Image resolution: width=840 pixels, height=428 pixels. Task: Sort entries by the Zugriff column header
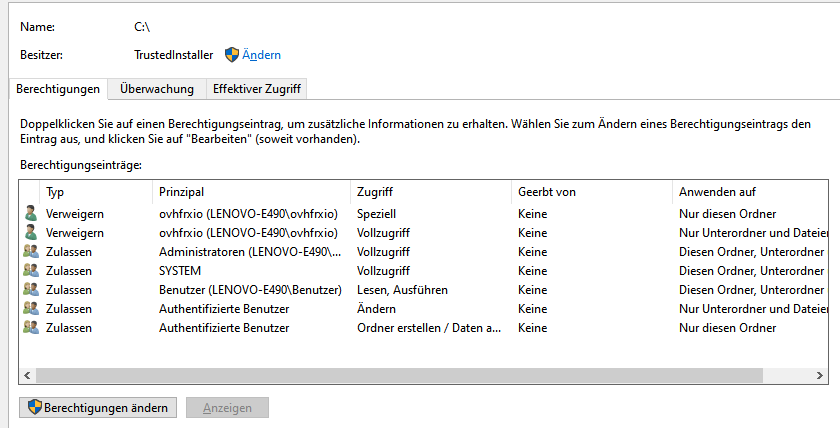[x=376, y=191]
